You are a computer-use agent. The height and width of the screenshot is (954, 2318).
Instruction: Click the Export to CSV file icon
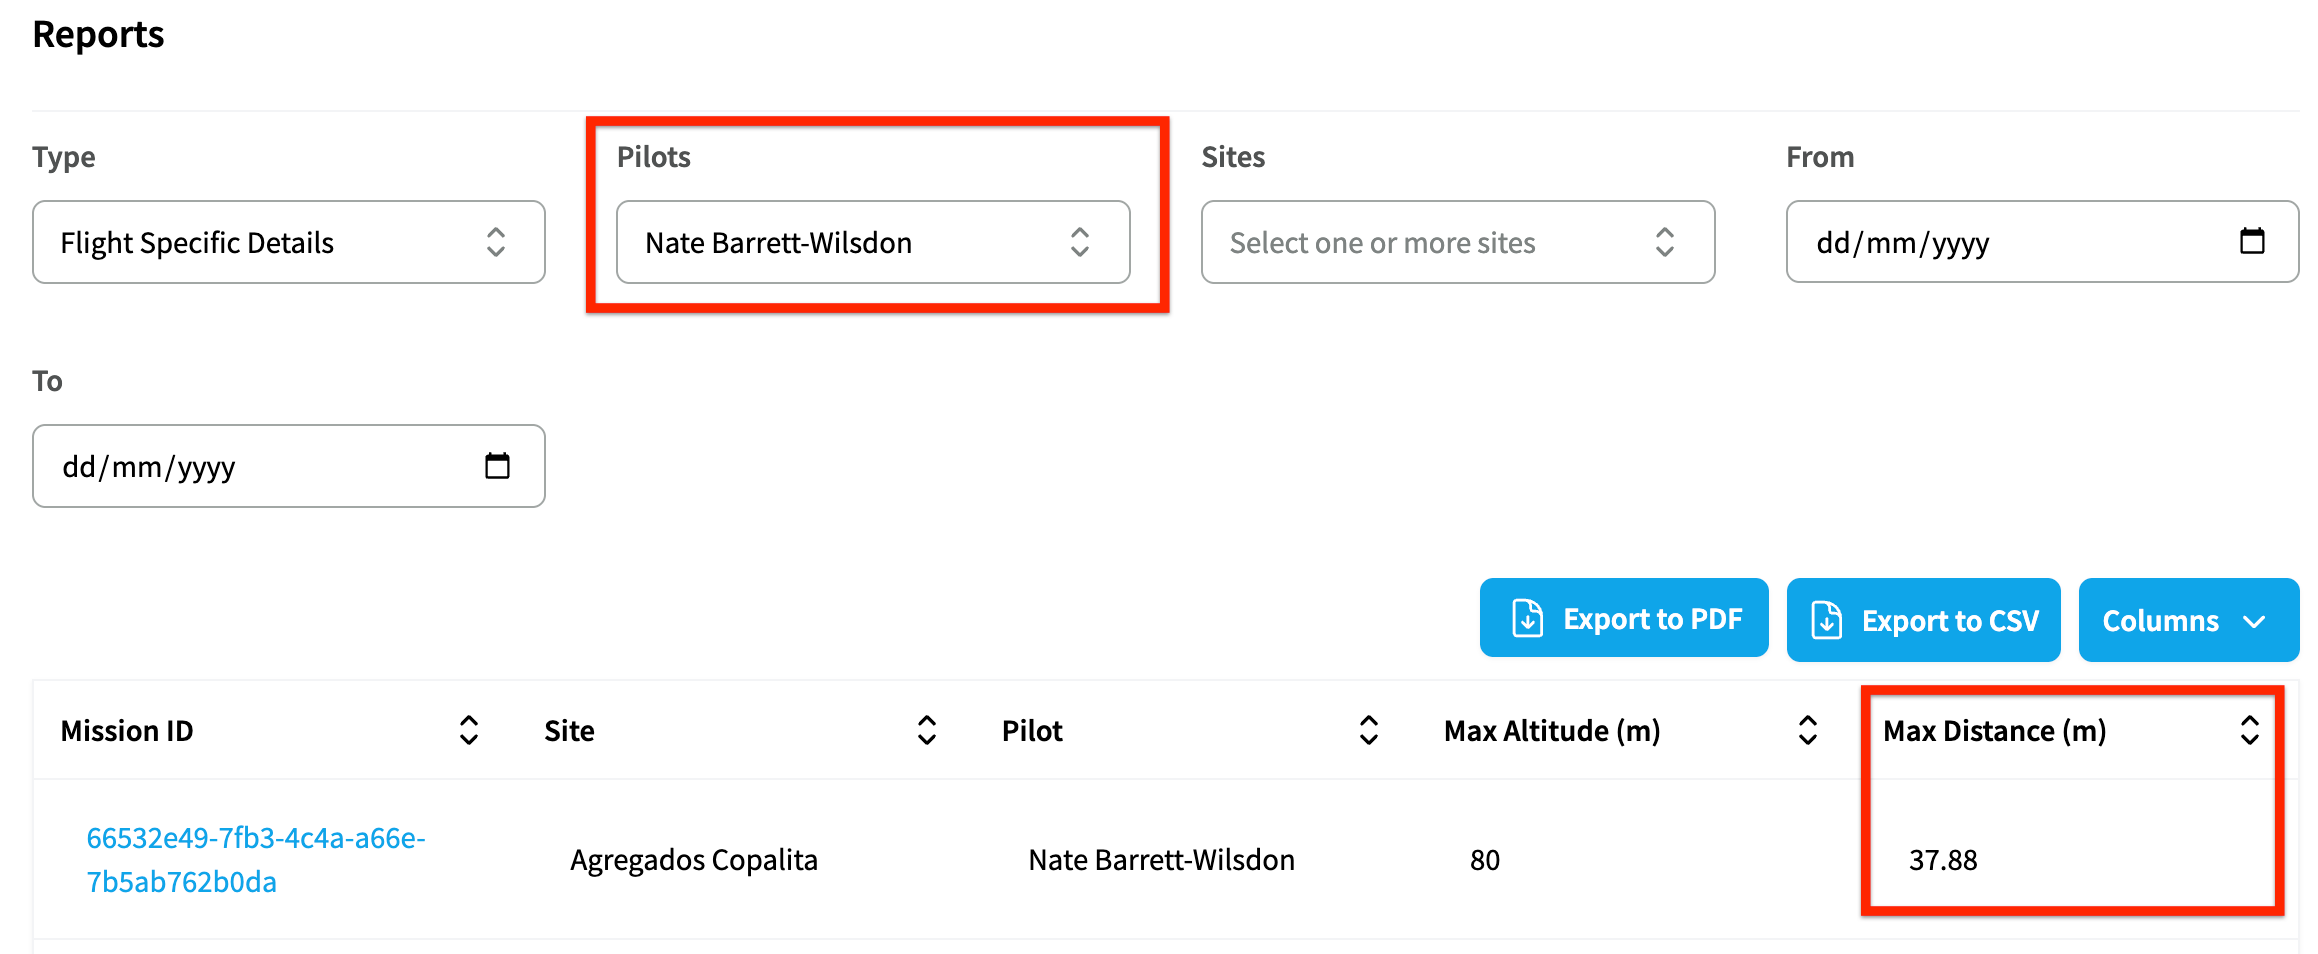(1826, 620)
